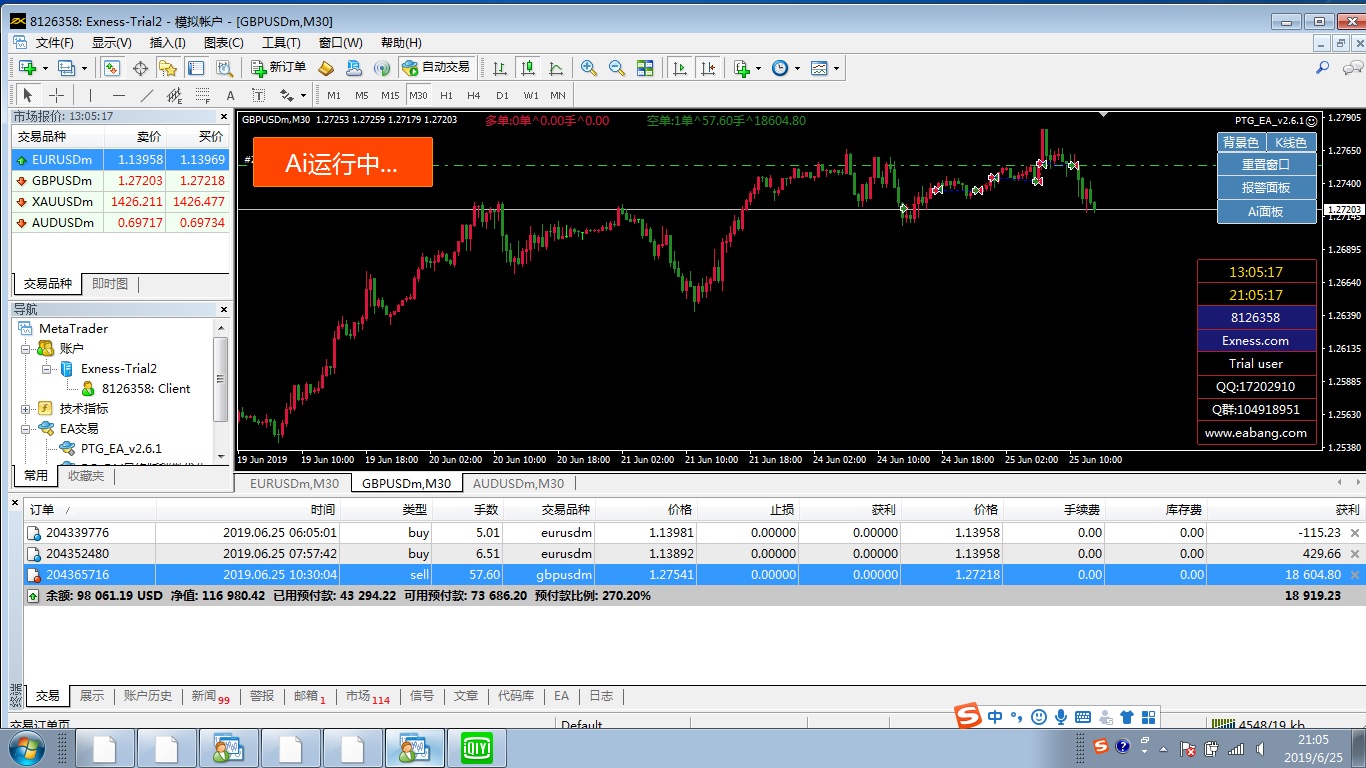Select PTG_EA_v2.6.1 in the Navigator tree
The image size is (1366, 768).
(121, 449)
